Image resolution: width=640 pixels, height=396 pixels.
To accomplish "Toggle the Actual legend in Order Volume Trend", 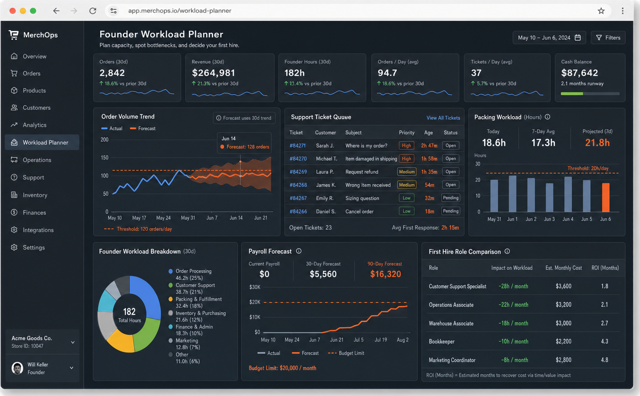I will [x=112, y=128].
